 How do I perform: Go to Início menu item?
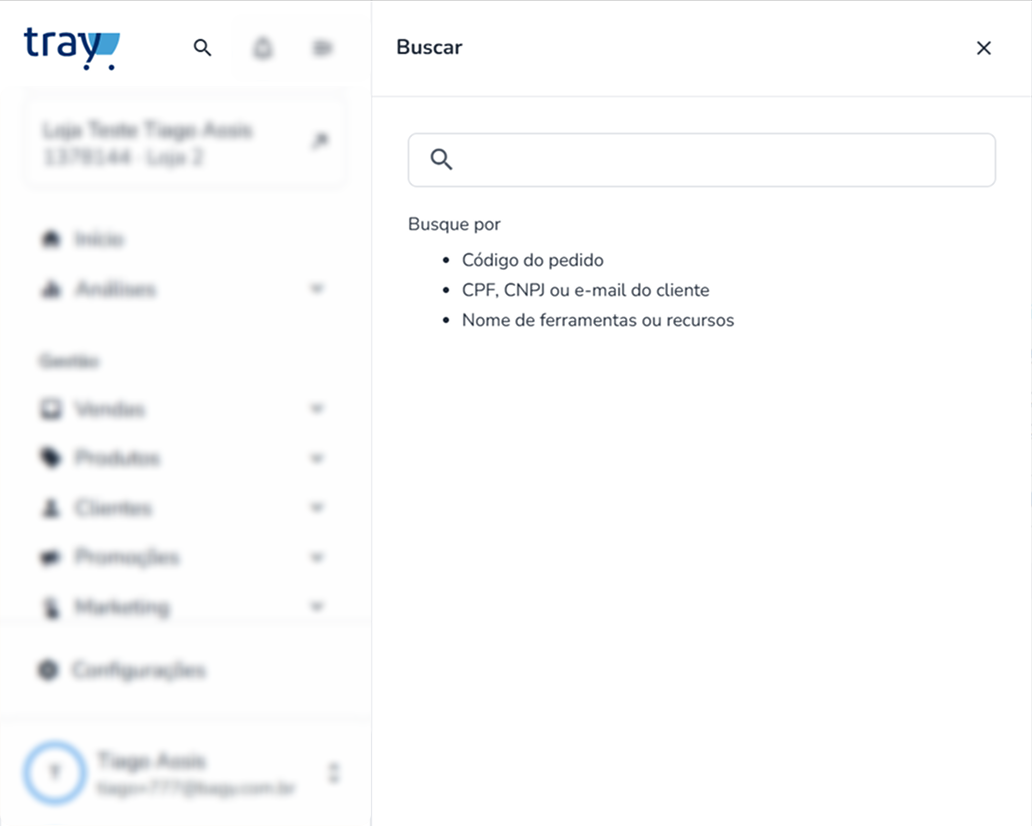[x=99, y=239]
